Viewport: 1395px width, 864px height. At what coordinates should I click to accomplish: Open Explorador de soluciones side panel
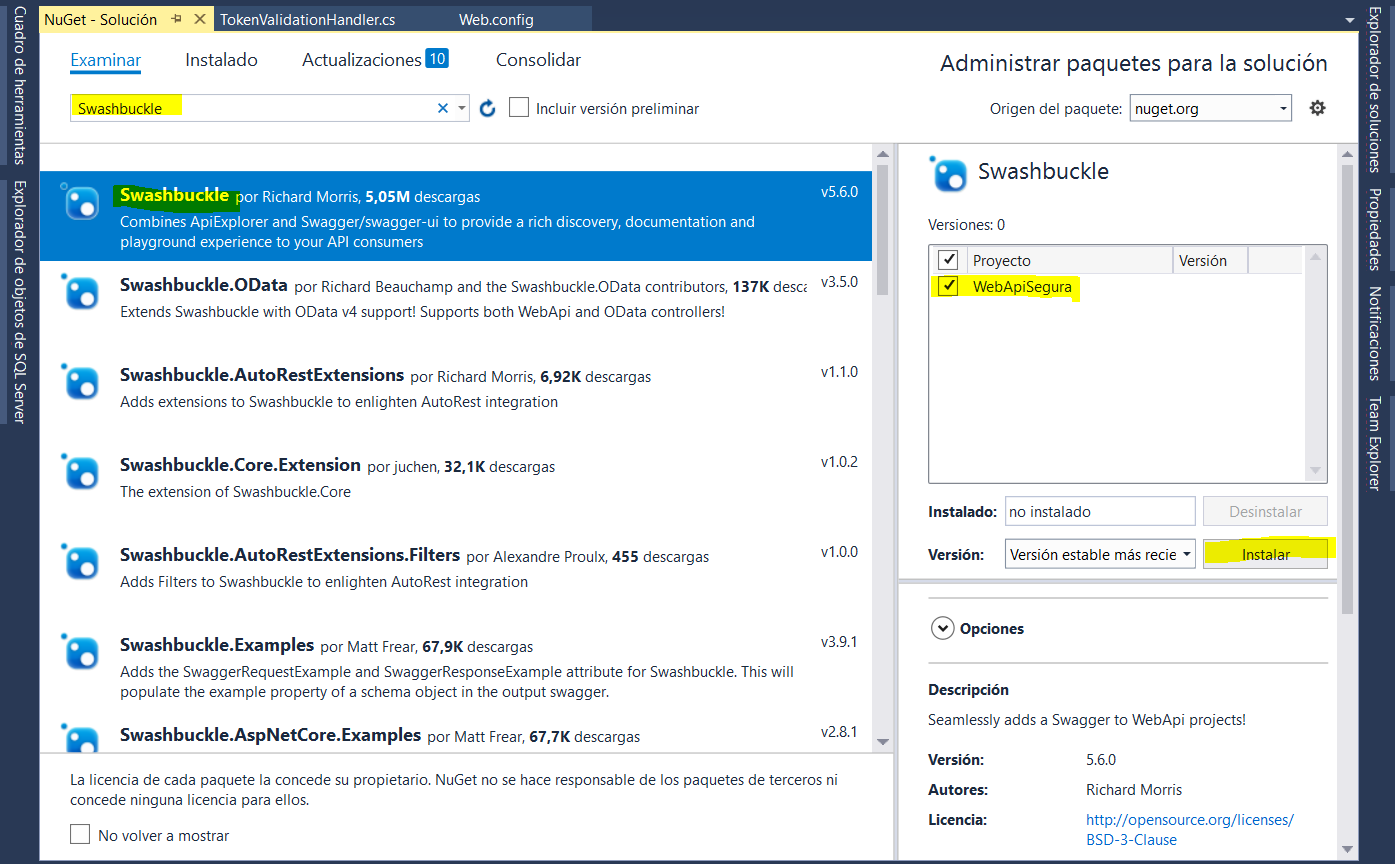pyautogui.click(x=1375, y=90)
